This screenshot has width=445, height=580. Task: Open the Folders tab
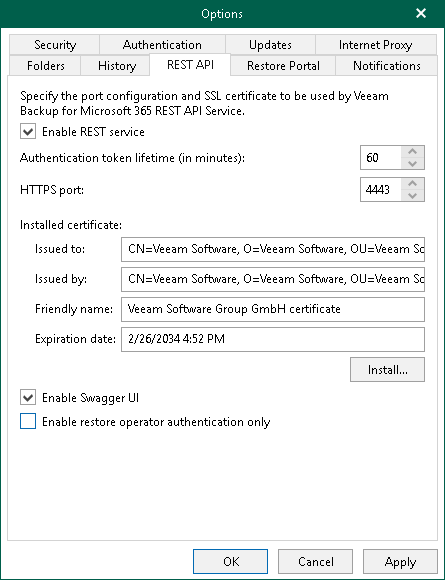[x=45, y=65]
